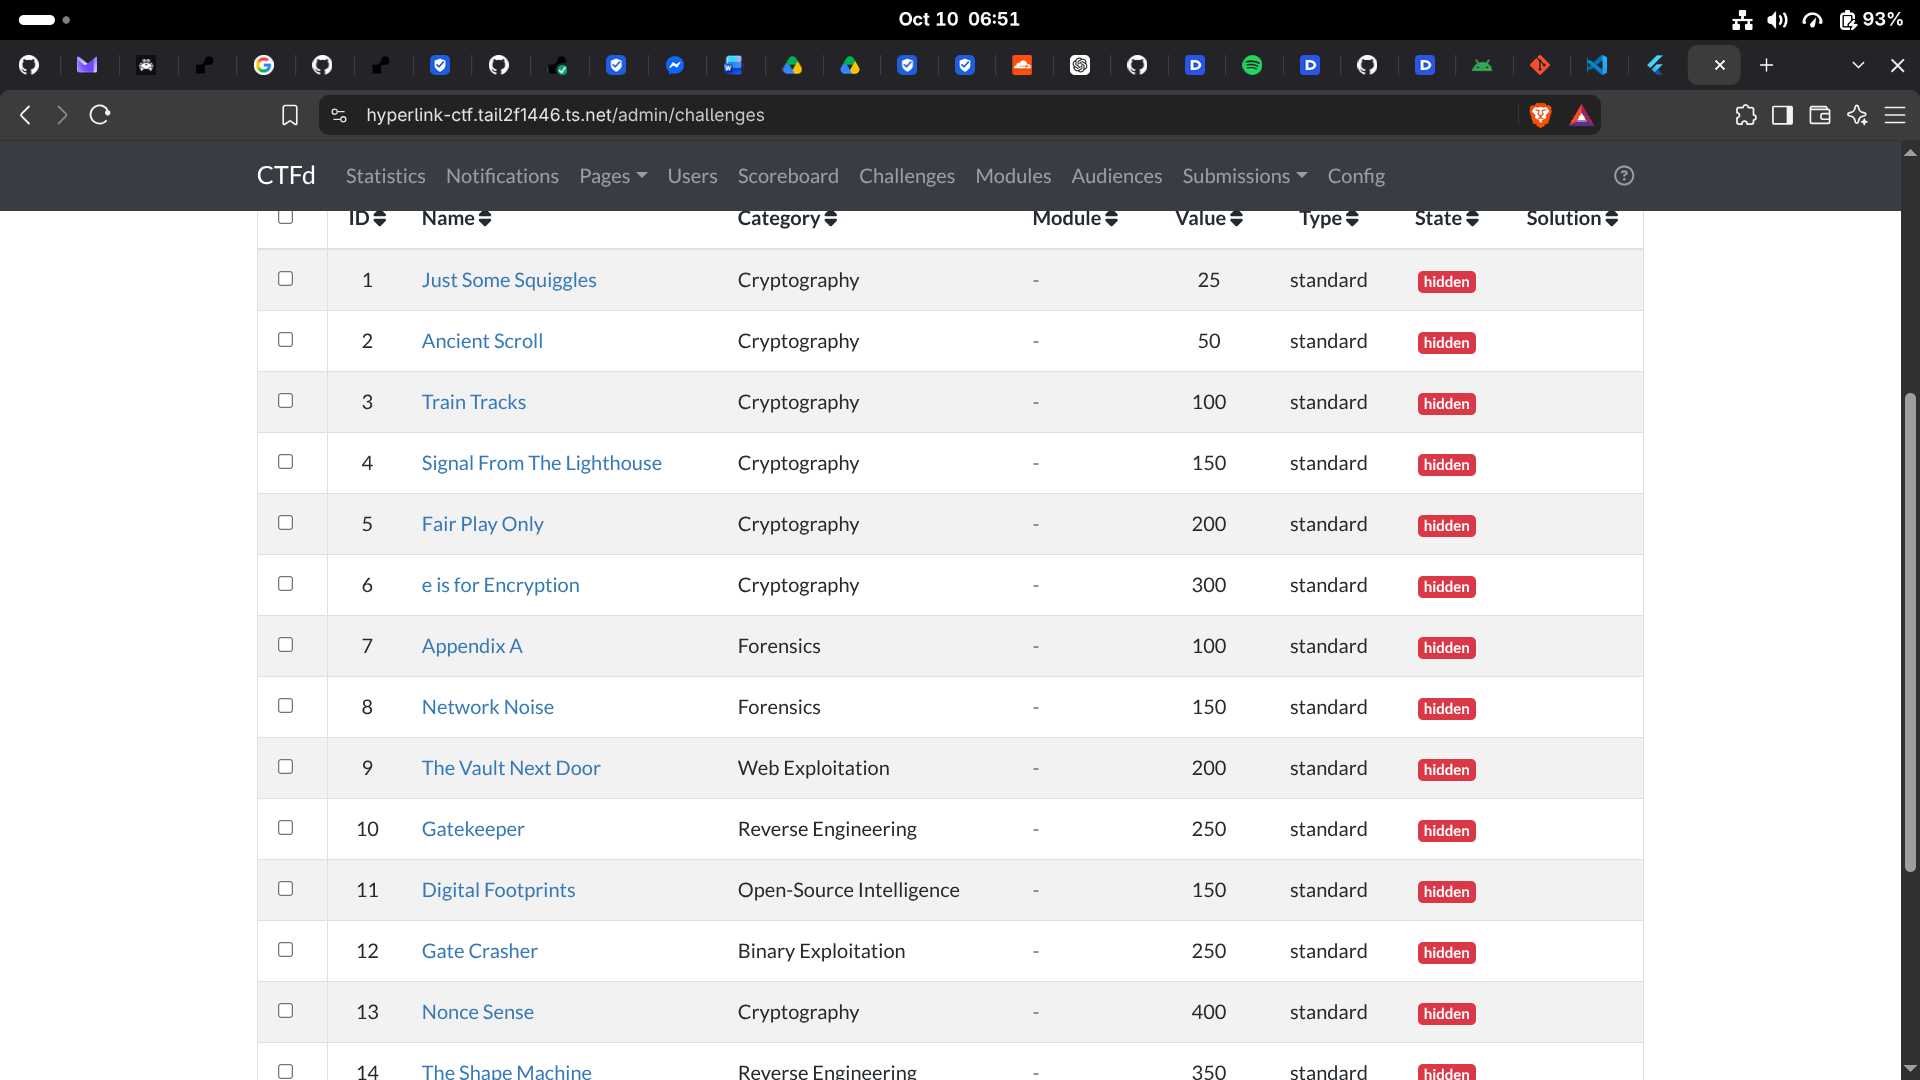1920x1080 pixels.
Task: Open Brave Shields lion icon
Action: coord(1540,115)
